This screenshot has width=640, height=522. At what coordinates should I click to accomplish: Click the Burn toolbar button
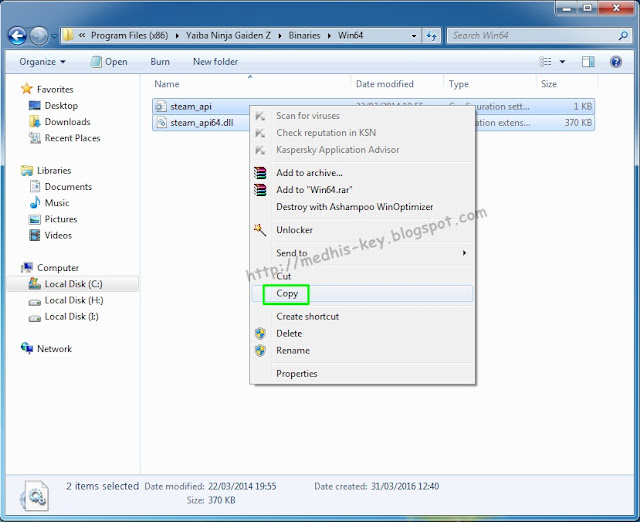click(x=160, y=62)
